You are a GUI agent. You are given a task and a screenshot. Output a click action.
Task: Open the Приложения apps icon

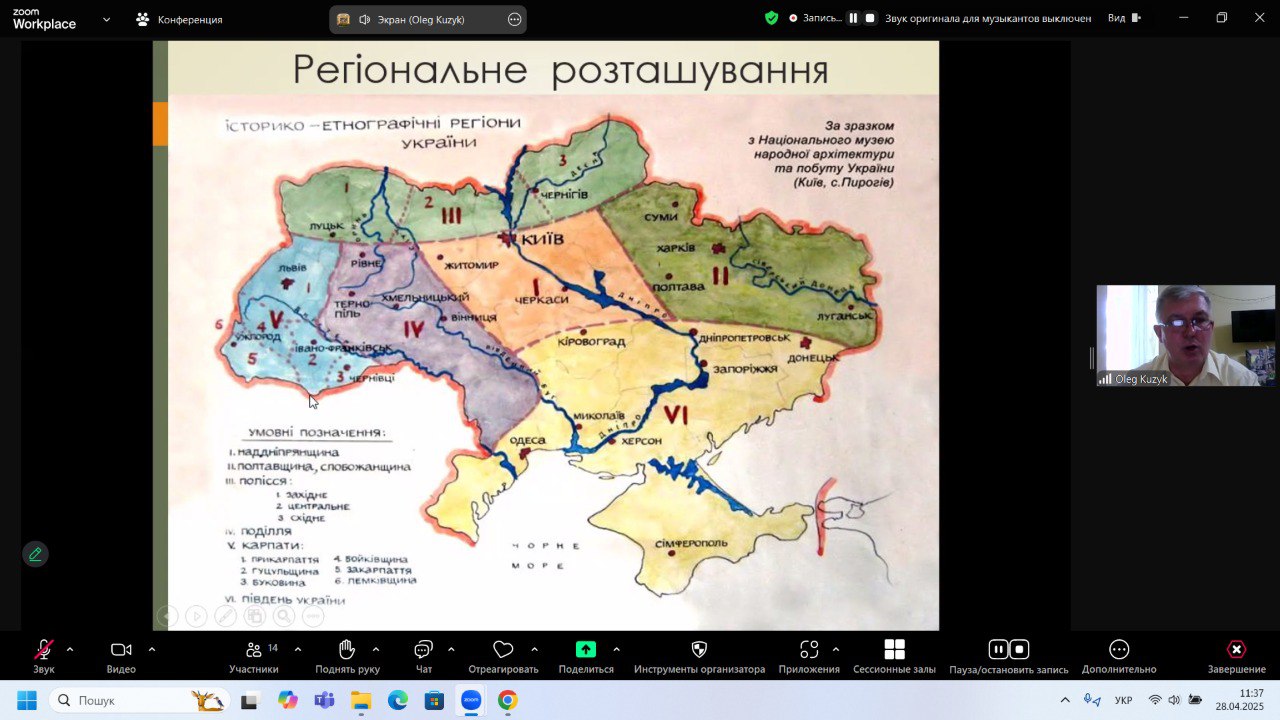pos(809,651)
